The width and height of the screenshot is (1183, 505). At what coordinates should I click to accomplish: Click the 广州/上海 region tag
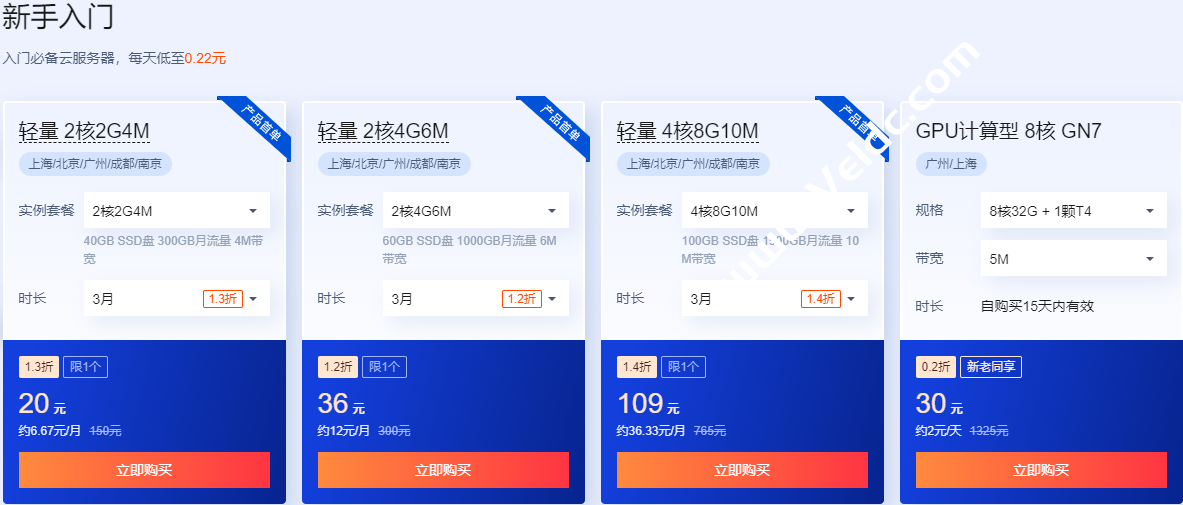click(951, 164)
